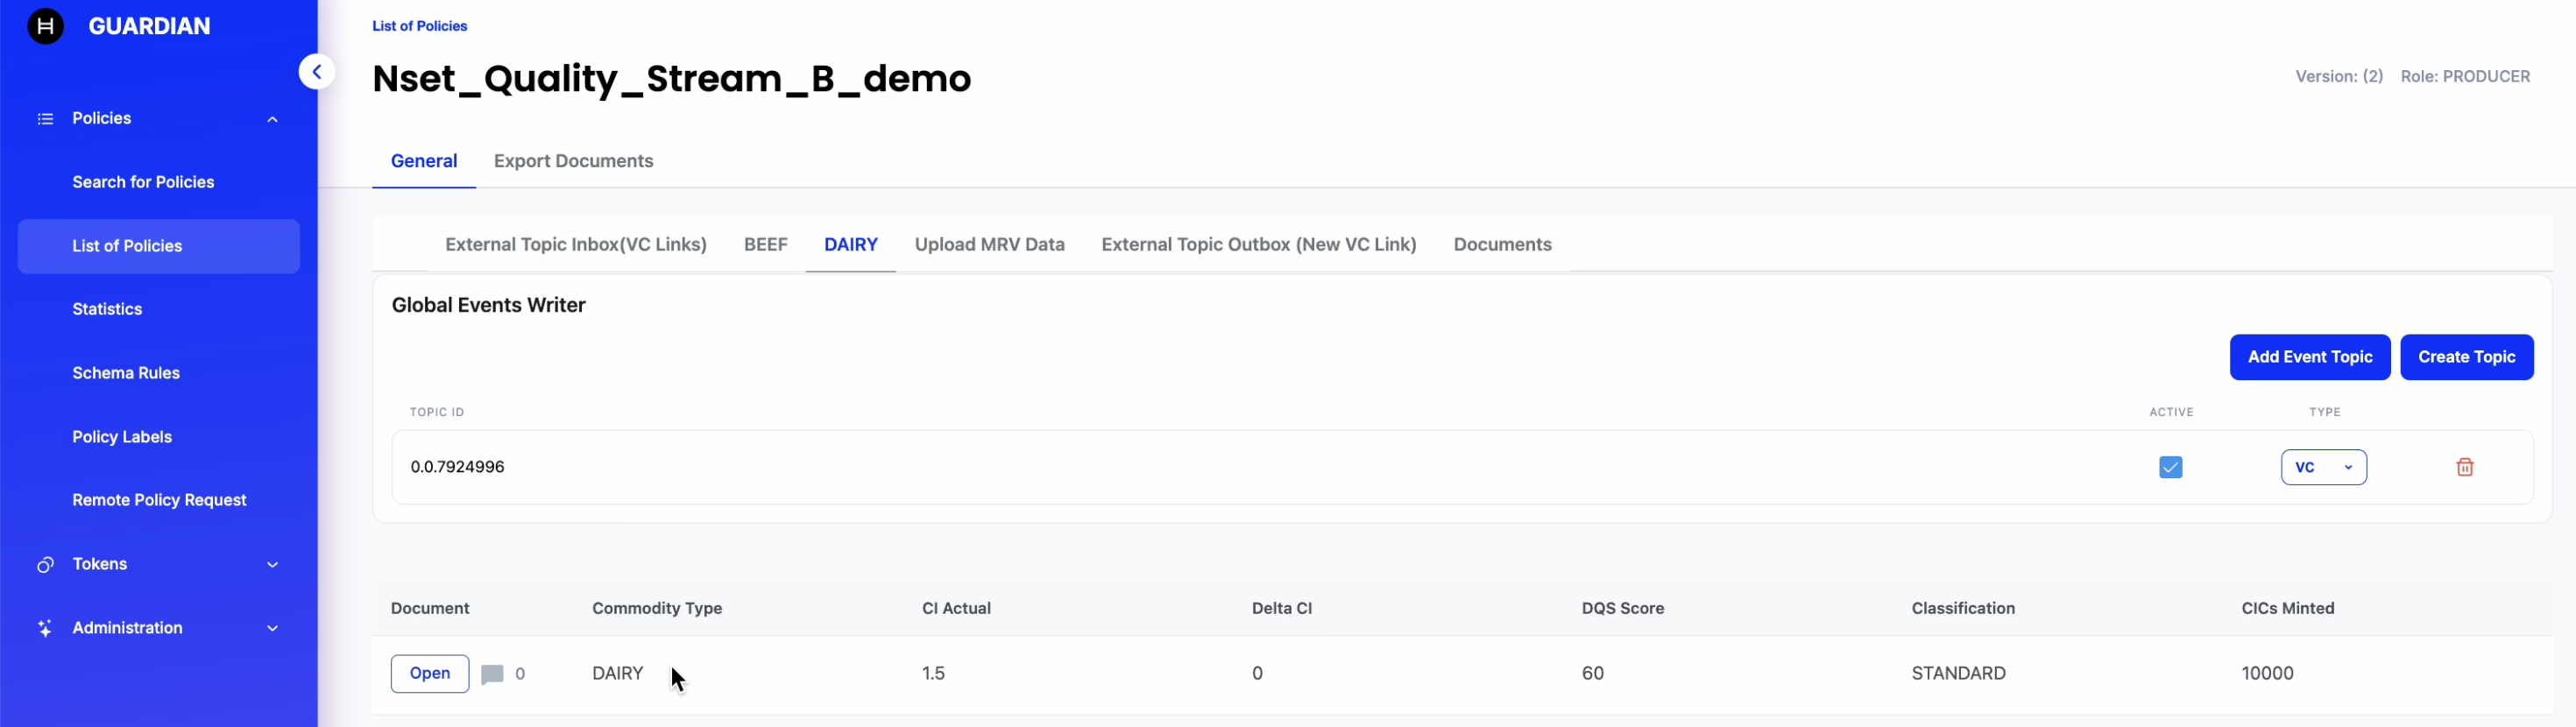Click the Tokens coin icon in sidebar
The width and height of the screenshot is (2576, 727).
45,565
